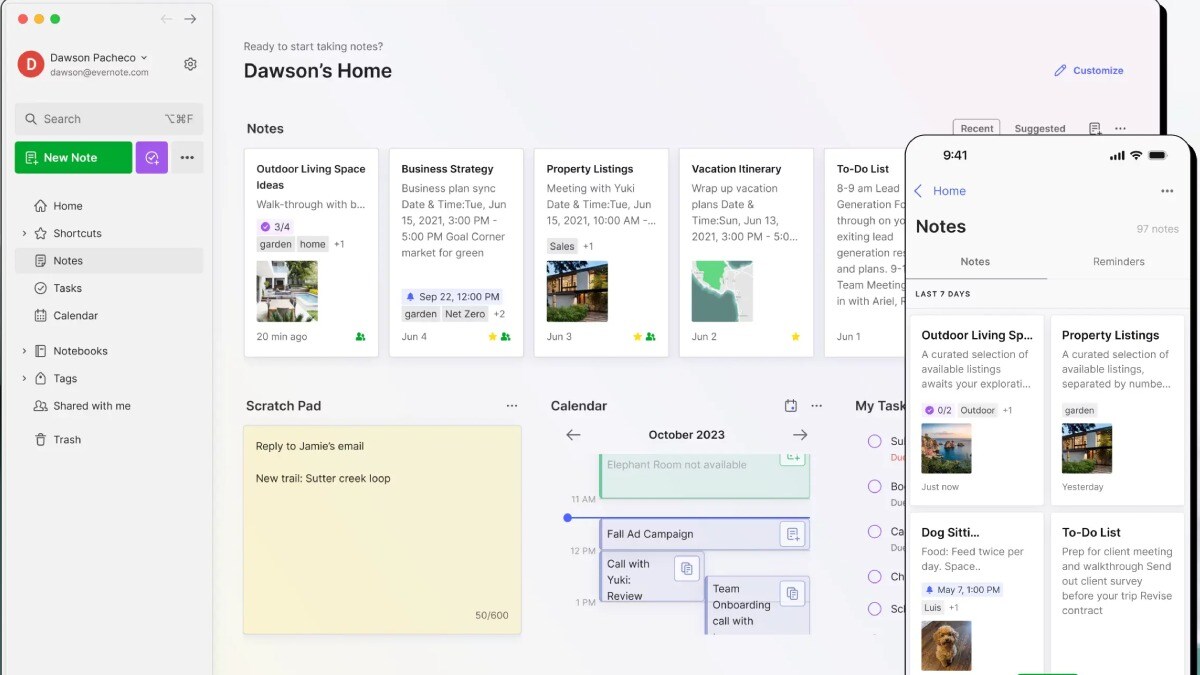The image size is (1200, 675).
Task: Mark the second My Tasks item complete
Action: 874,487
